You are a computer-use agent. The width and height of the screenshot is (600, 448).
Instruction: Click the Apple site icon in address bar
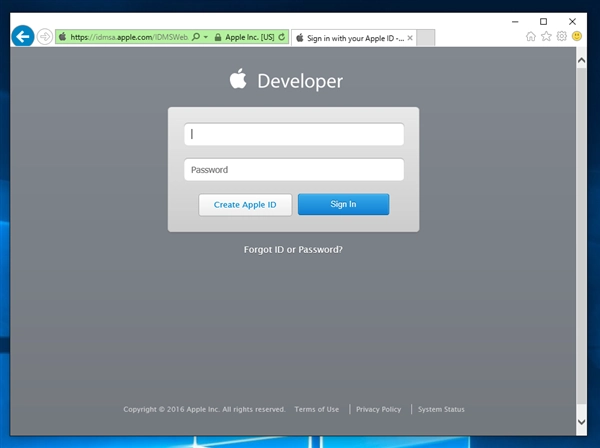pos(62,37)
